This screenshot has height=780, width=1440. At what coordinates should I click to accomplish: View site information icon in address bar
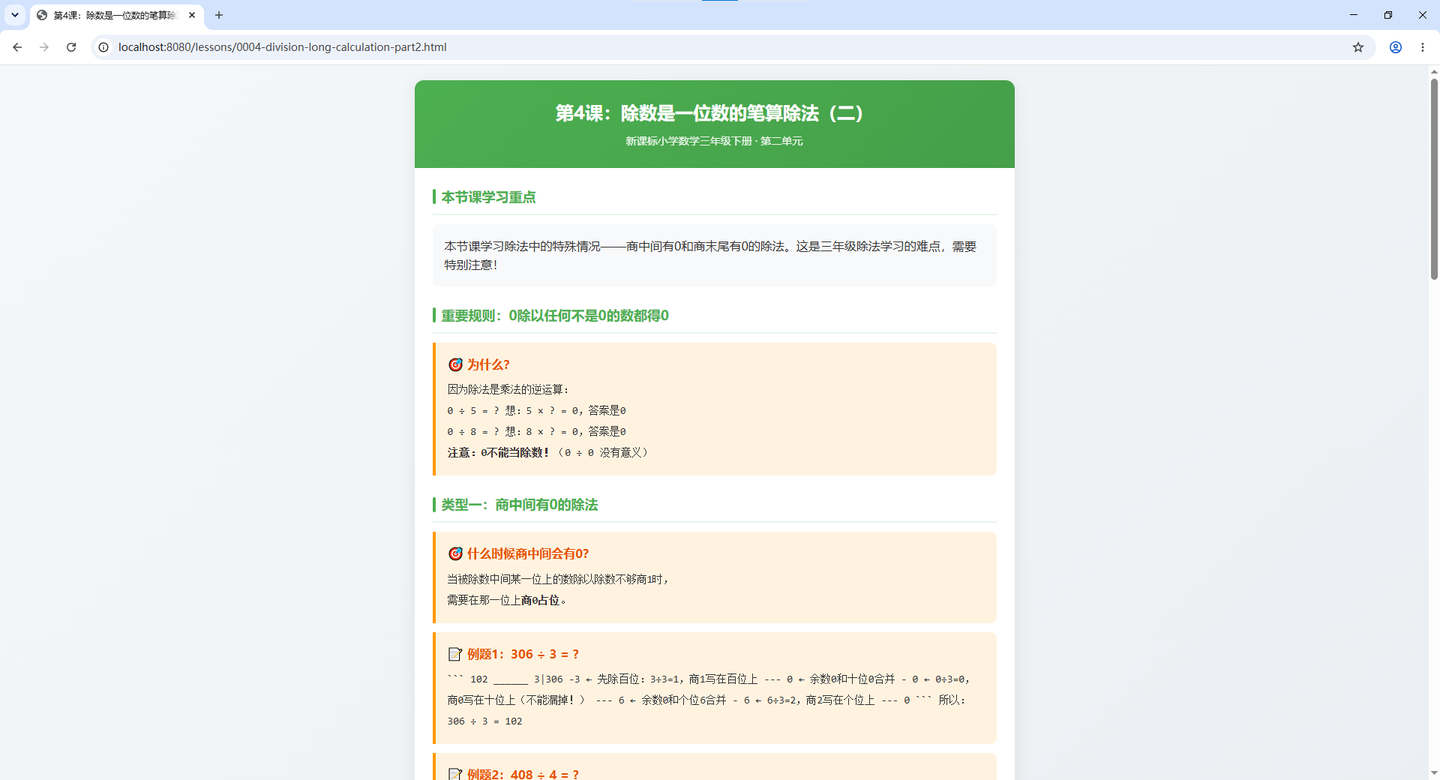pyautogui.click(x=103, y=47)
